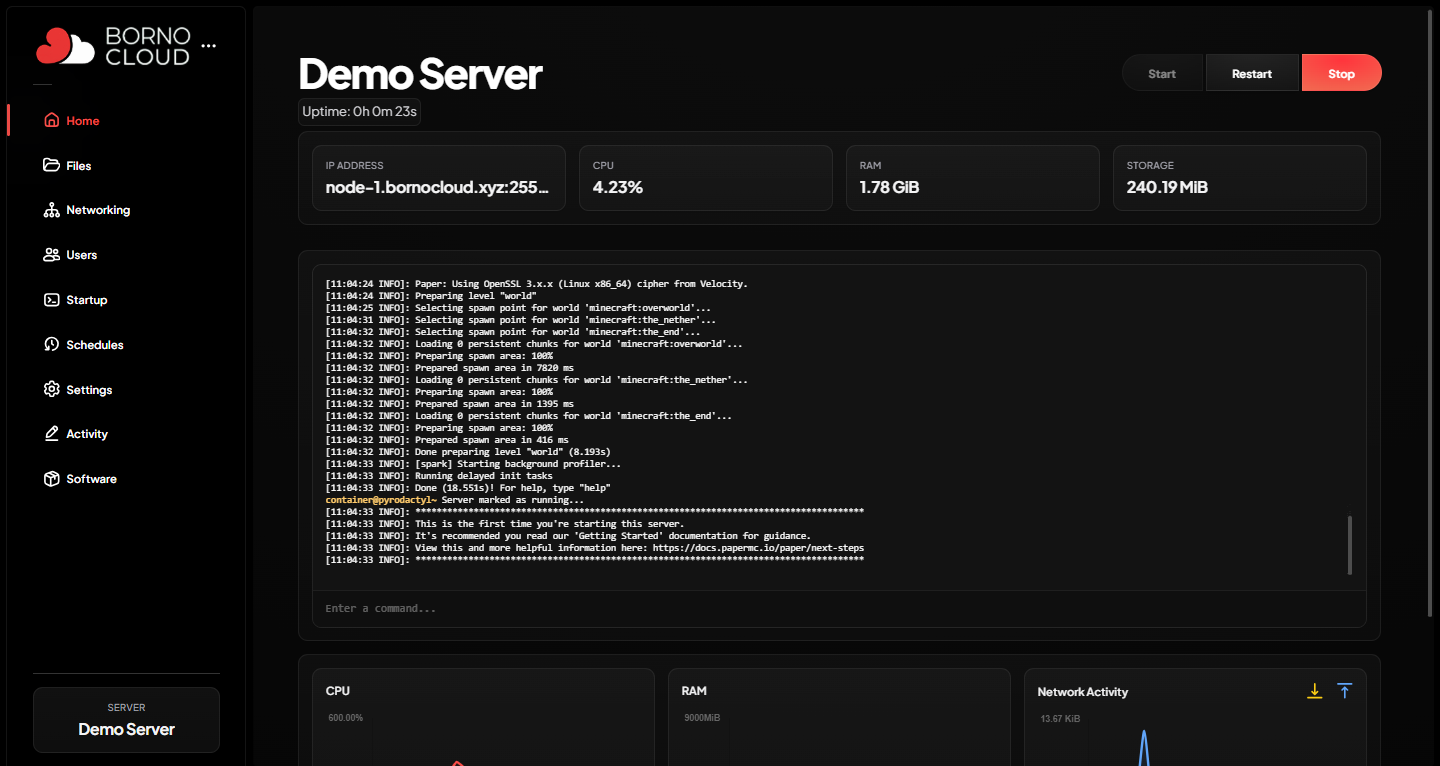The width and height of the screenshot is (1440, 766).
Task: Click the Home house icon in sidebar
Action: [52, 121]
